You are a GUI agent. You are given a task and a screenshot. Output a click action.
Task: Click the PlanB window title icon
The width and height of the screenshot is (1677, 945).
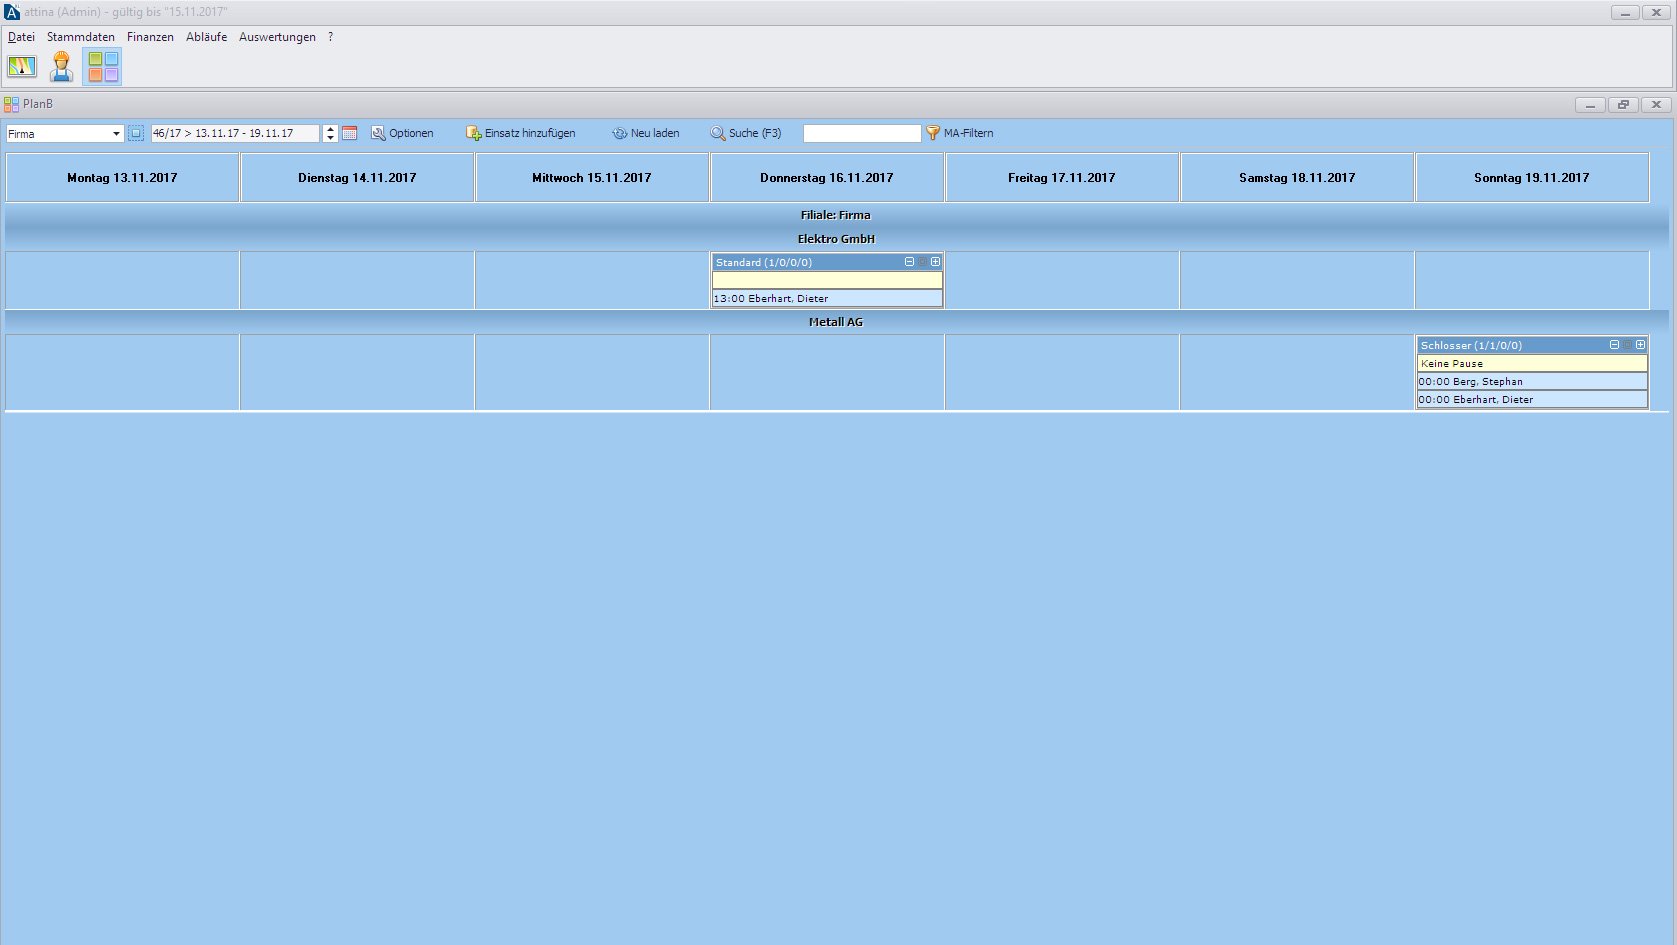click(x=11, y=104)
